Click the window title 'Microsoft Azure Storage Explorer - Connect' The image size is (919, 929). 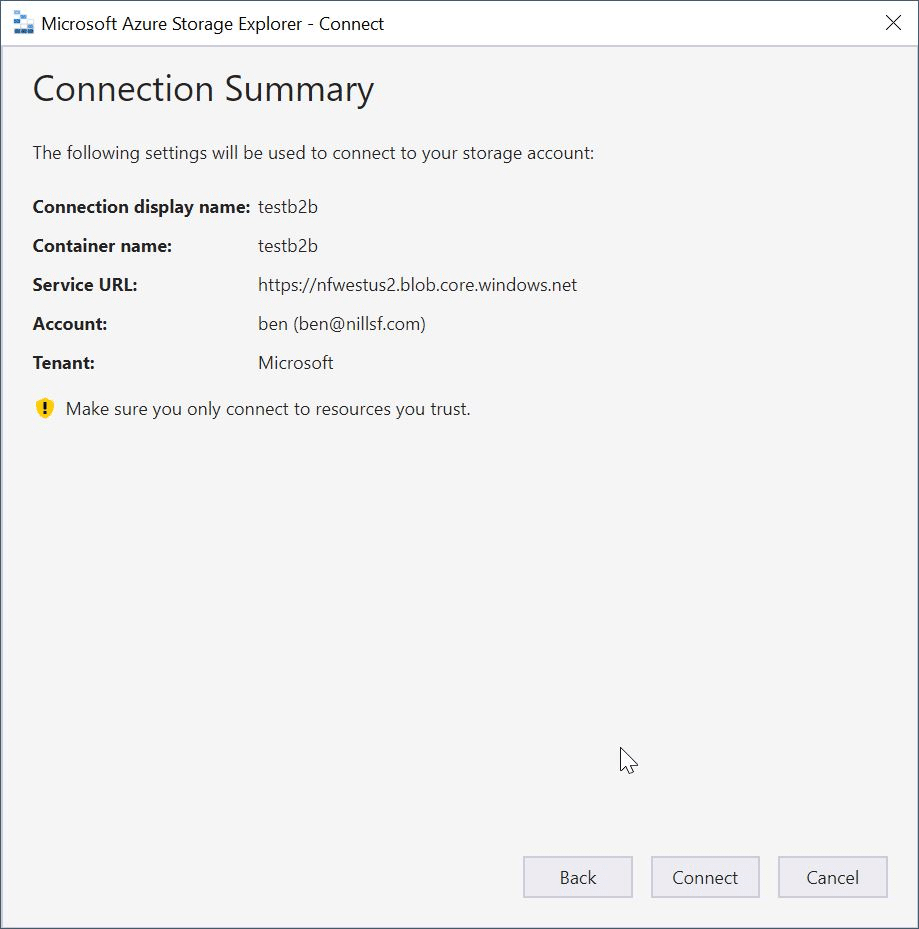[213, 24]
